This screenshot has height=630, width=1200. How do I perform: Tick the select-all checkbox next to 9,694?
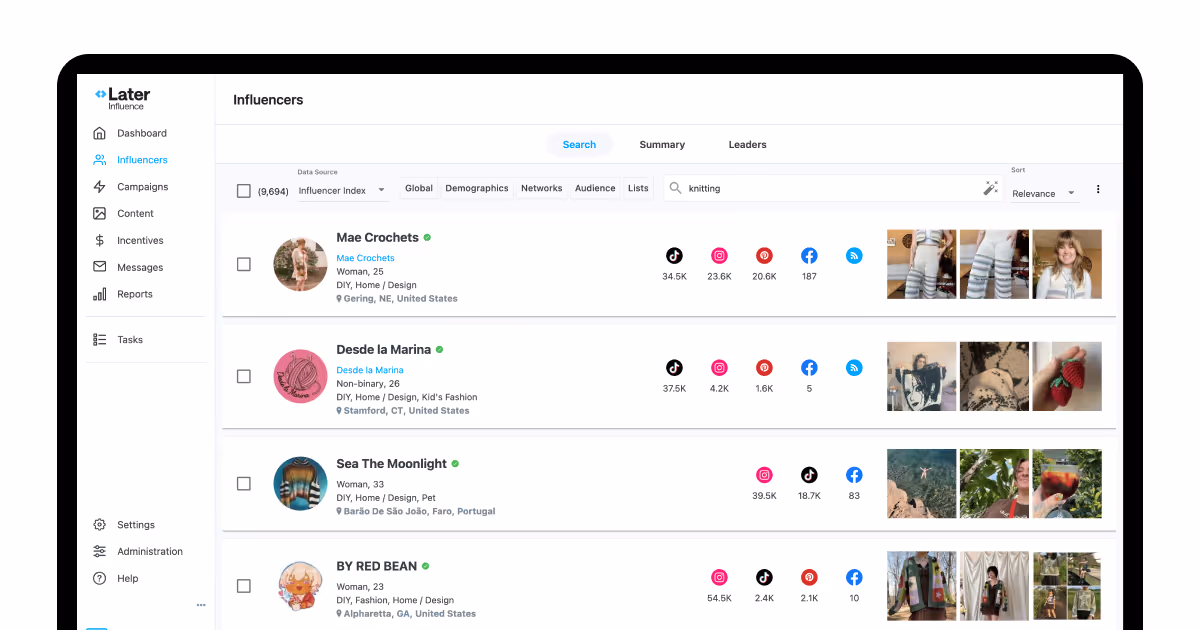pos(243,190)
